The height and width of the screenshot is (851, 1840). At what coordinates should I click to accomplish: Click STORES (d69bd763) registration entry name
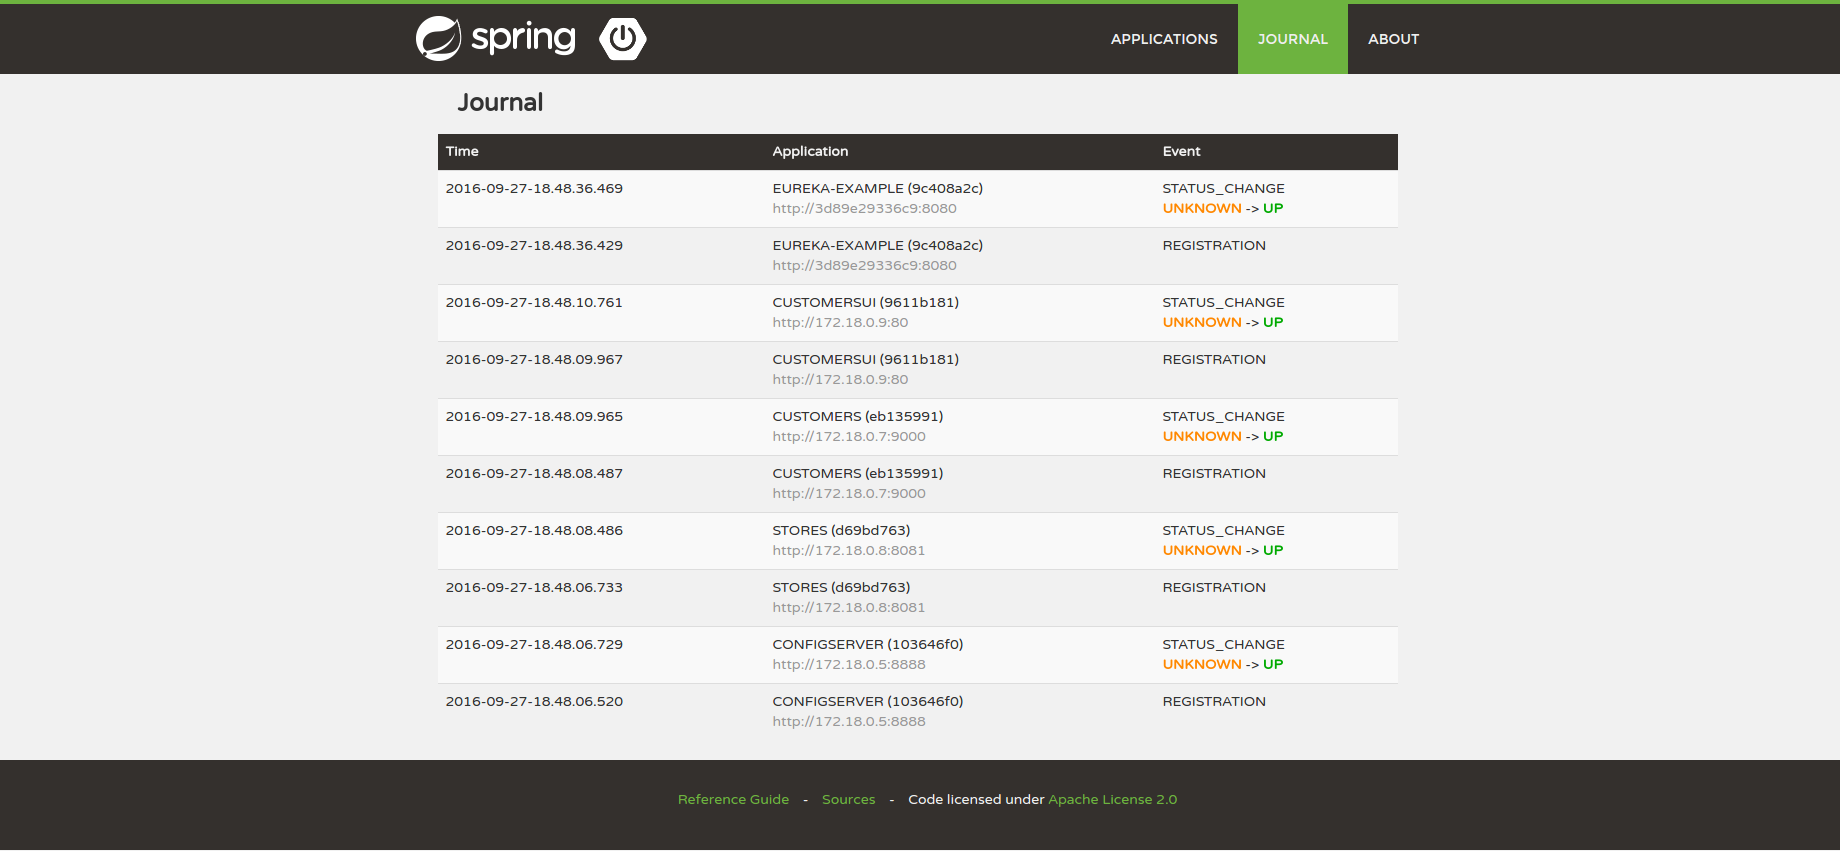(841, 587)
